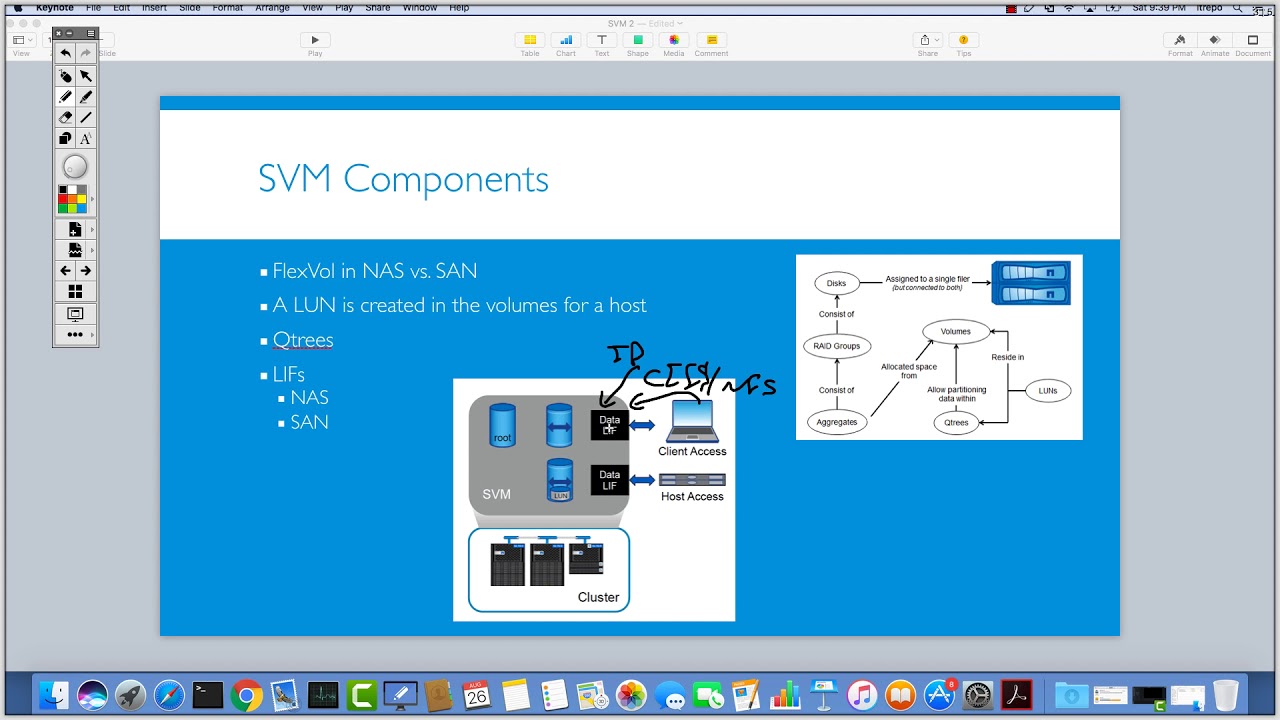The height and width of the screenshot is (720, 1280).
Task: Select the straight line tool
Action: [86, 117]
